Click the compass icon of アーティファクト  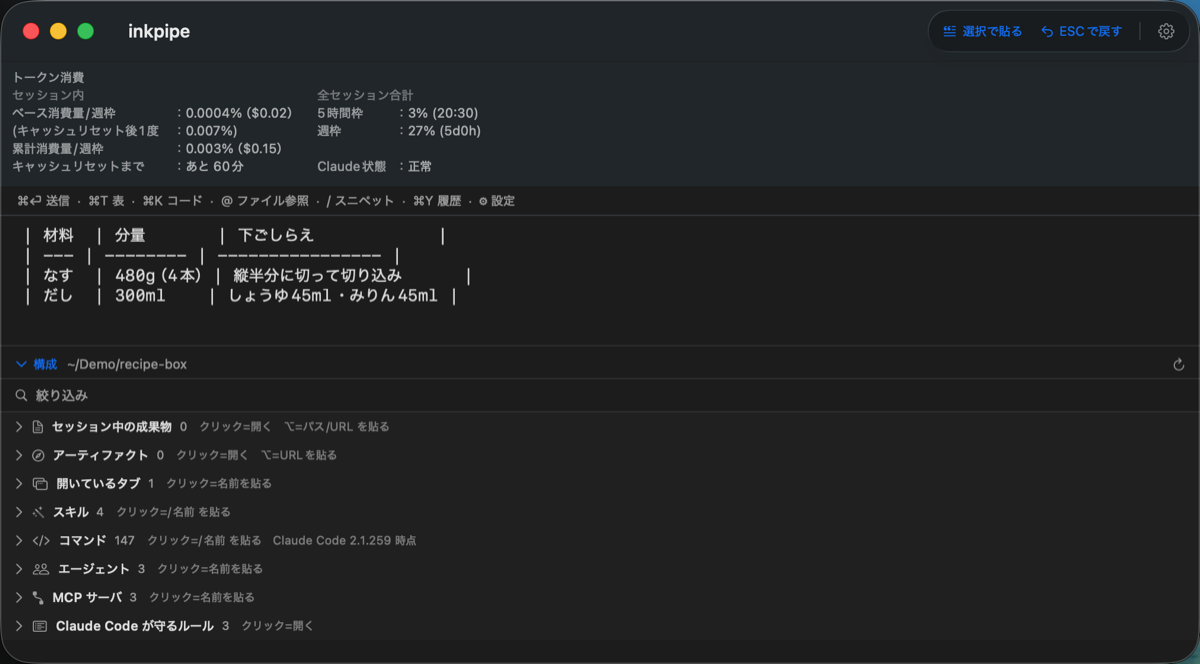[38, 455]
